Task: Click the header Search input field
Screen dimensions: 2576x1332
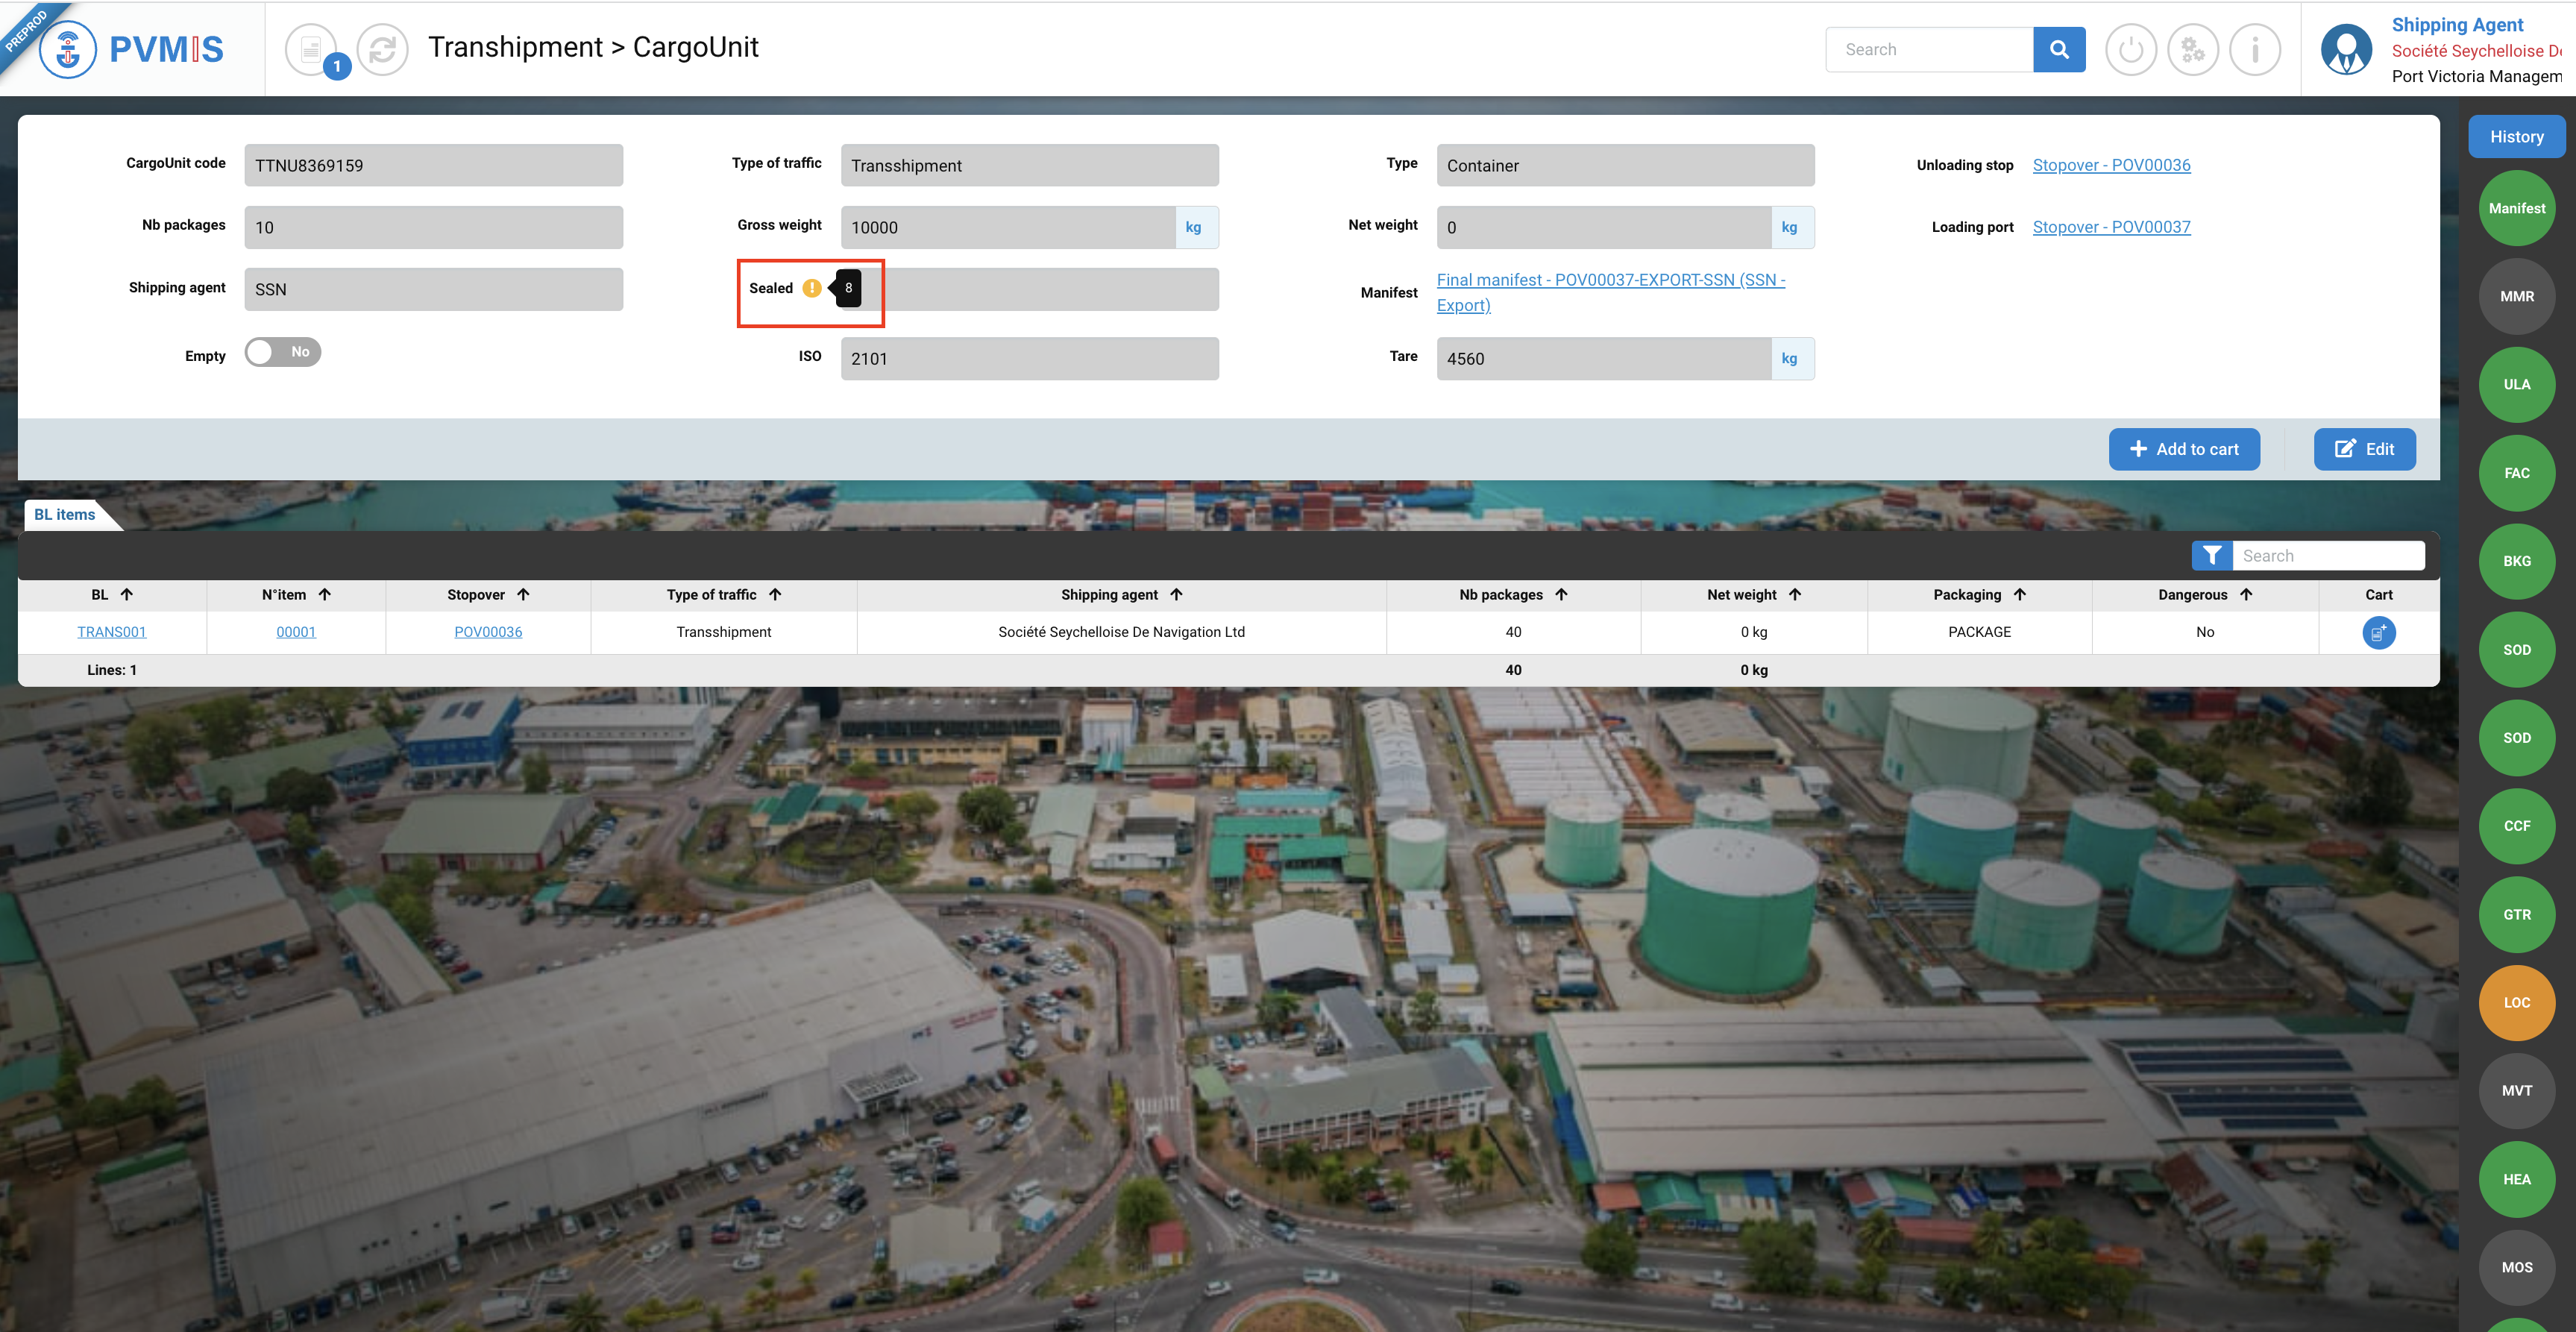Action: coord(1930,49)
